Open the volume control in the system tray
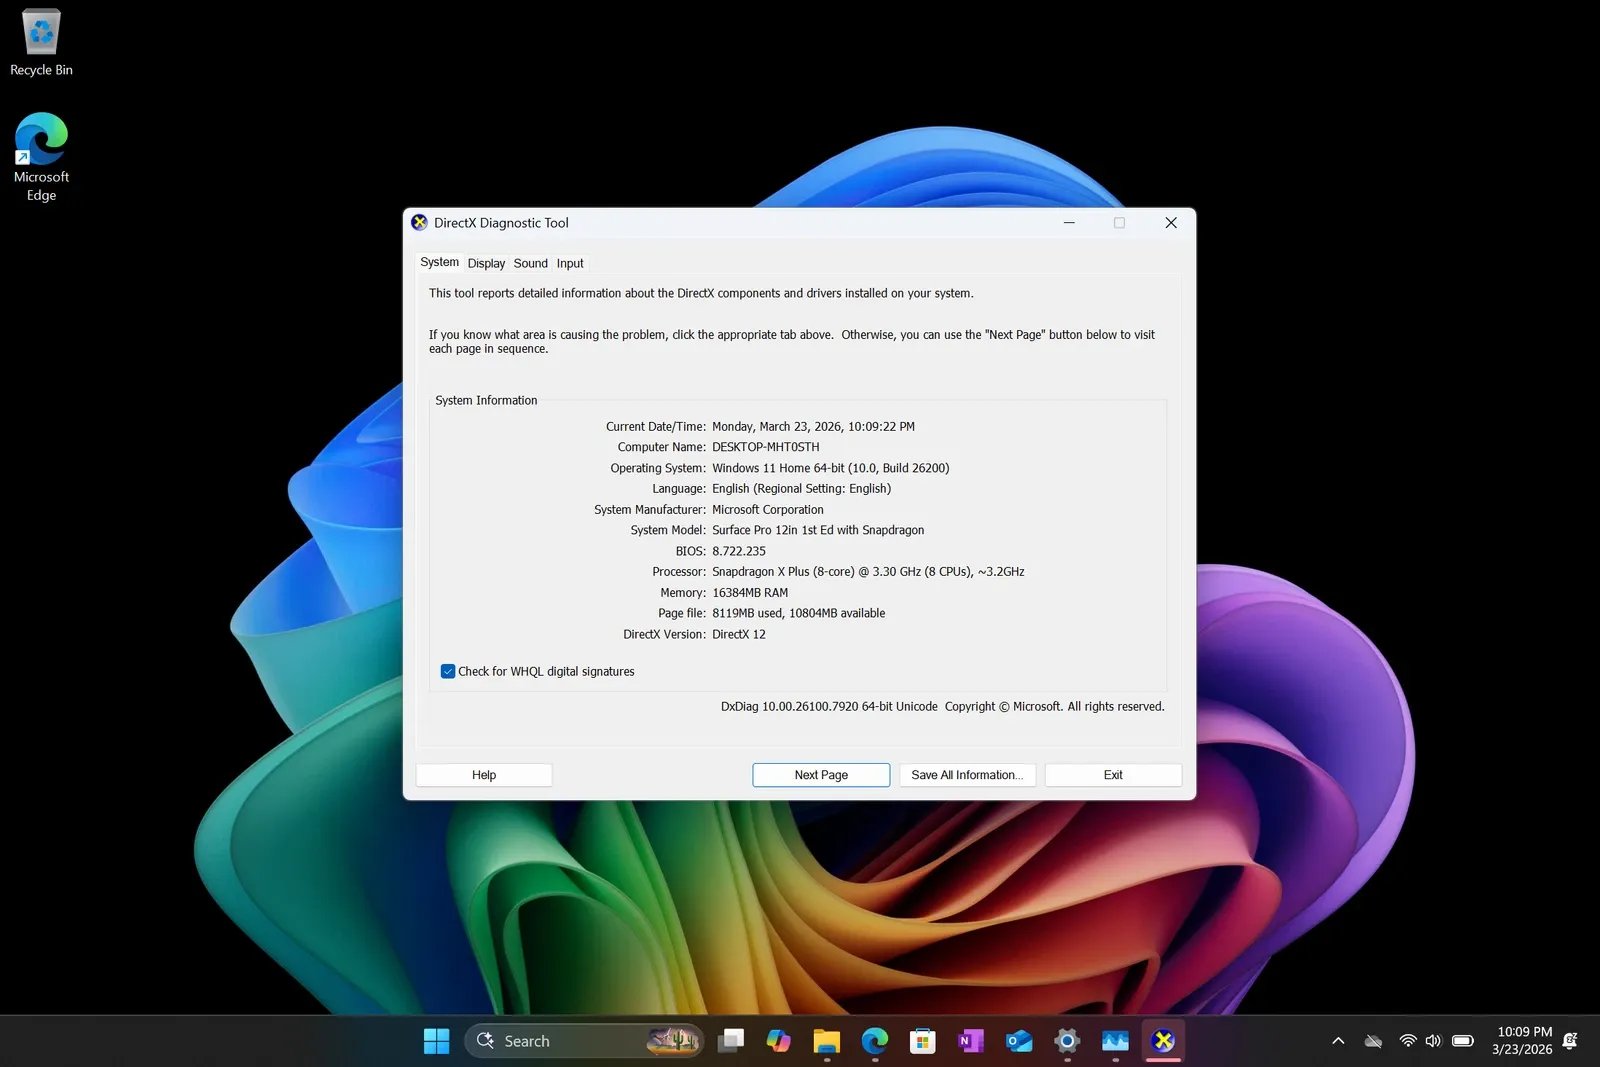This screenshot has width=1600, height=1067. pos(1433,1040)
